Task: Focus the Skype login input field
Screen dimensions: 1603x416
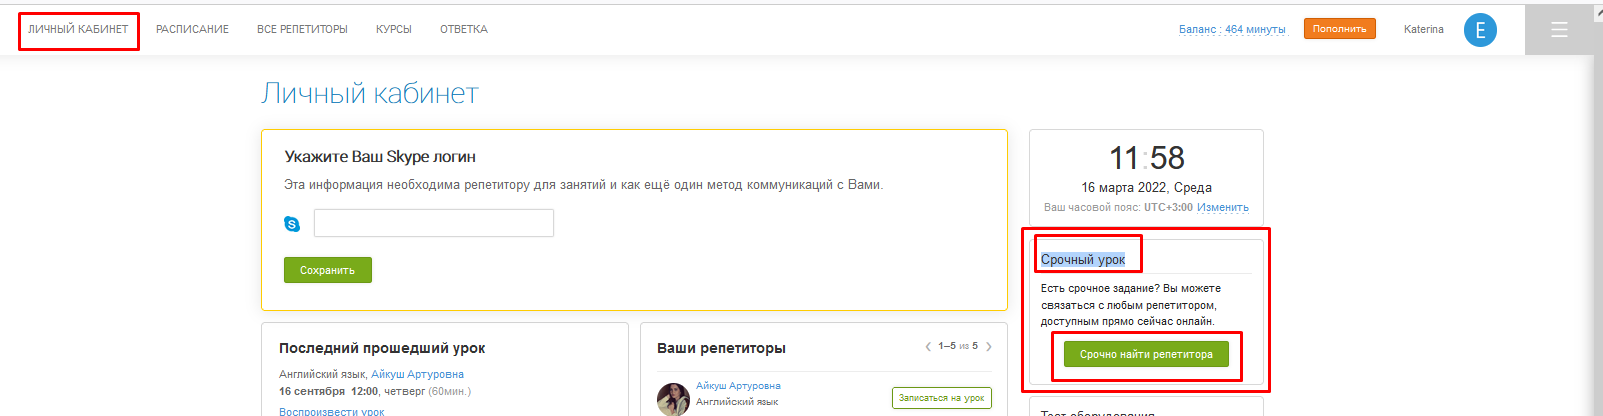Action: (x=434, y=223)
